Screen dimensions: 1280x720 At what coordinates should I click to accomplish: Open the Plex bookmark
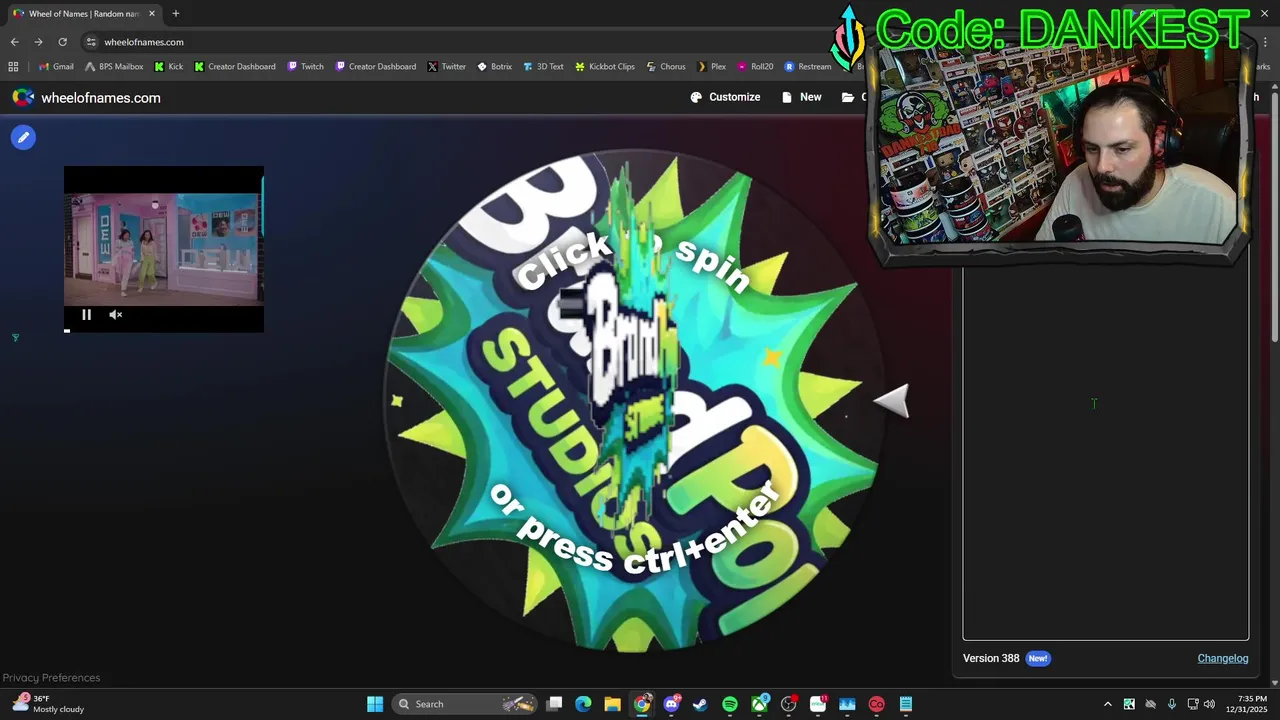(x=711, y=67)
